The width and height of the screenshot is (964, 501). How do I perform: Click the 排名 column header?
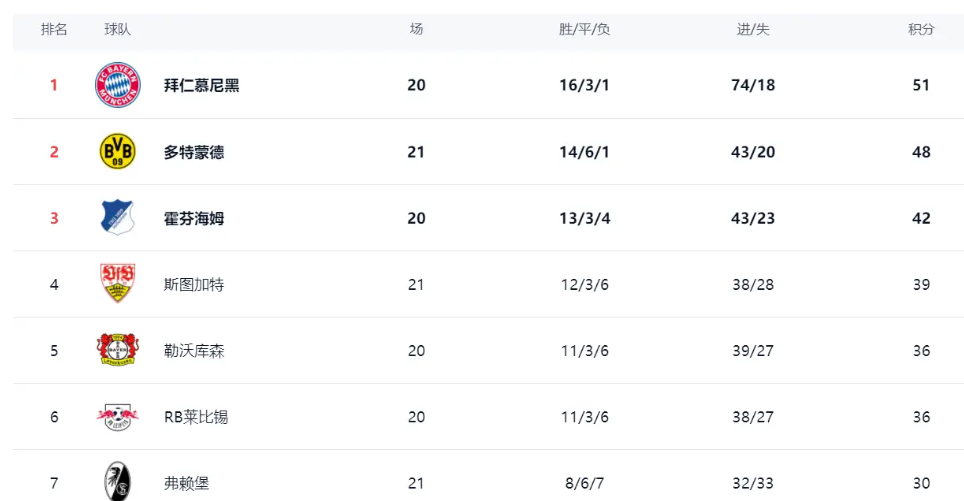54,30
